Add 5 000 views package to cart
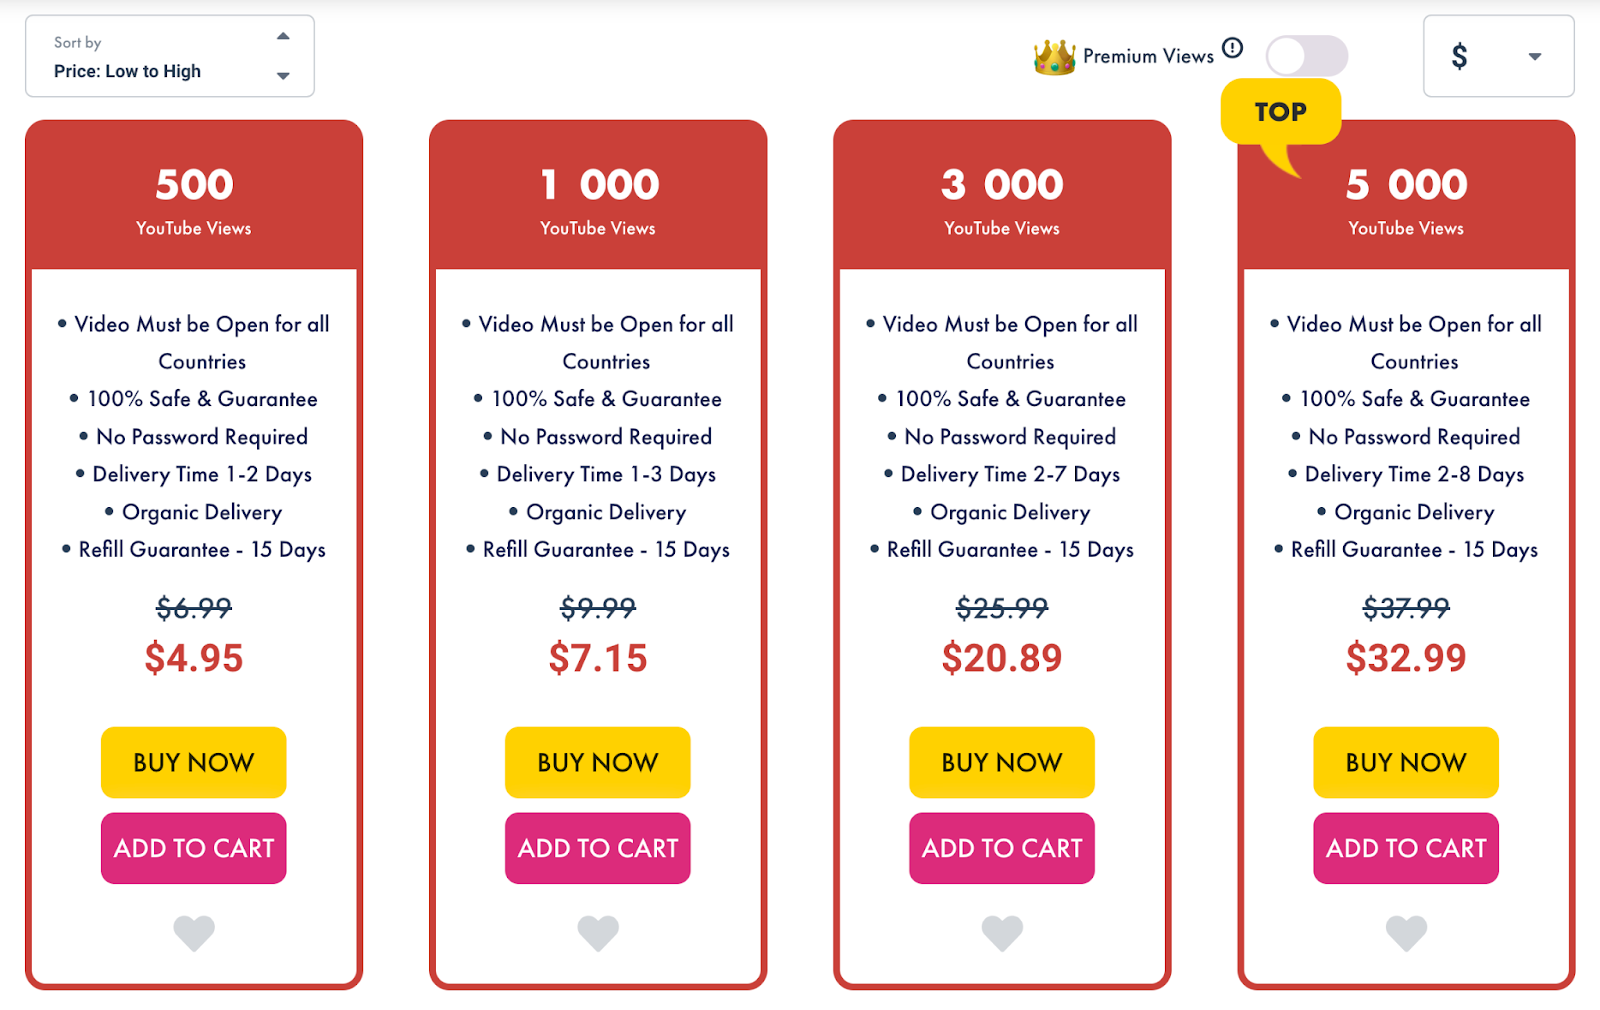Screen dimensions: 1600x1010 click(1406, 848)
